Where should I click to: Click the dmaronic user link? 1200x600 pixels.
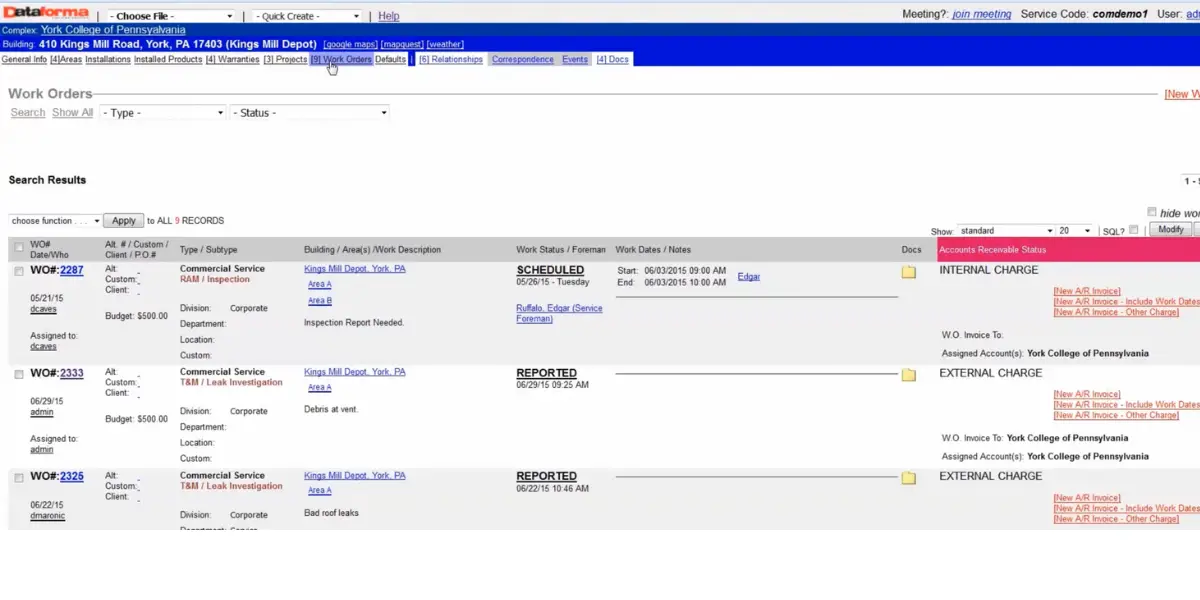coord(47,516)
